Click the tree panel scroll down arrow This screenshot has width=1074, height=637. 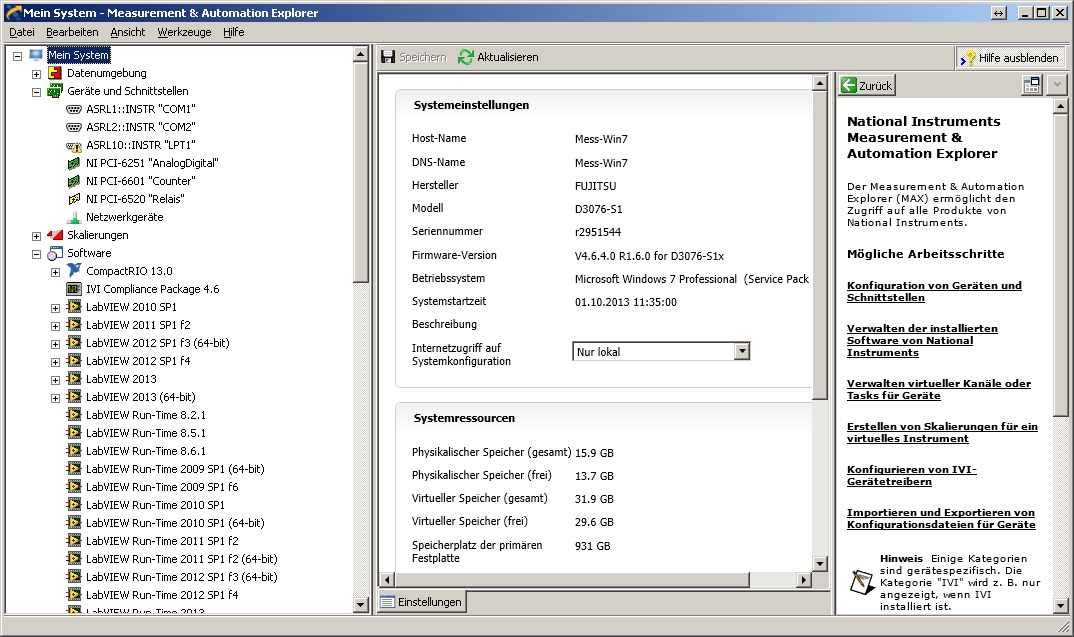click(361, 605)
